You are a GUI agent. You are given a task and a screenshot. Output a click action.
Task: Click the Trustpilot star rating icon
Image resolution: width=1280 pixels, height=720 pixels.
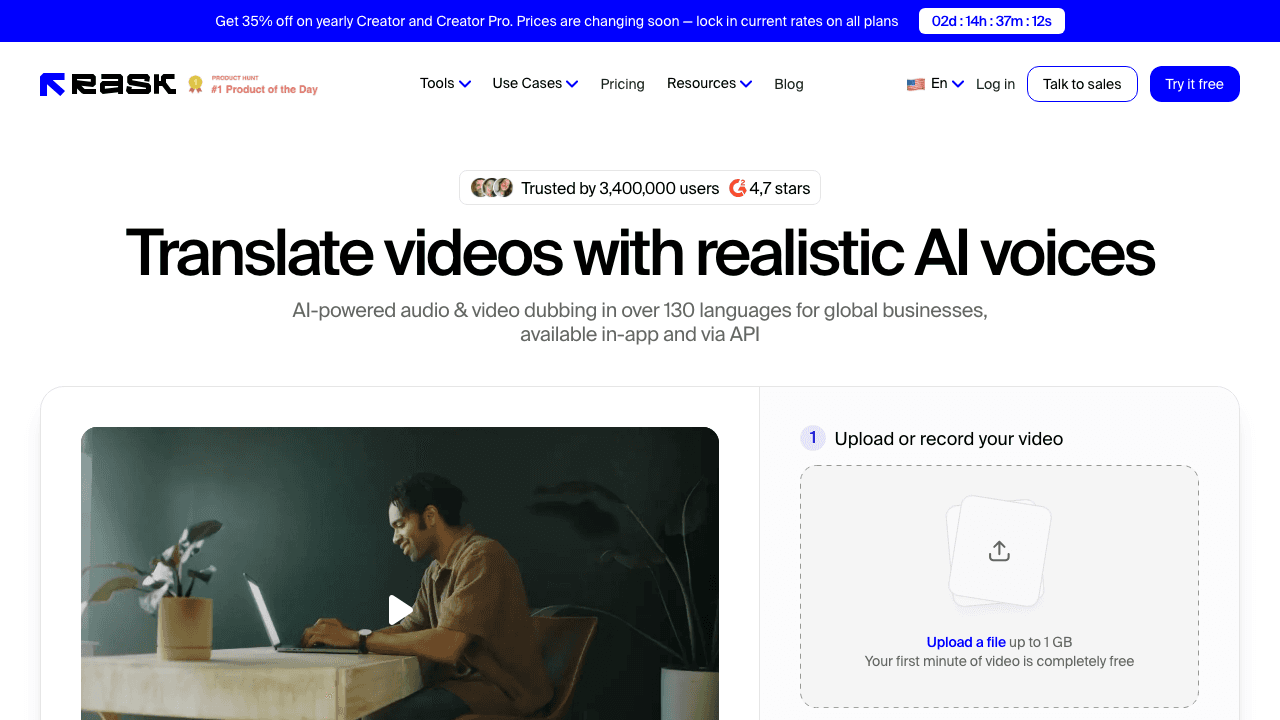(x=738, y=187)
